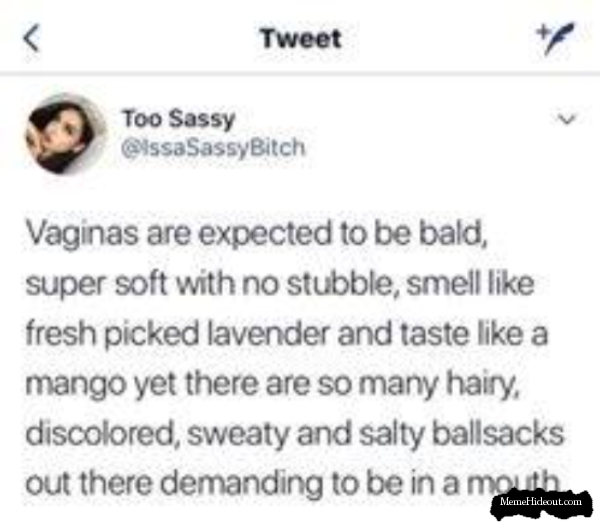Open Too Sassy's profile picture
The width and height of the screenshot is (600, 527).
coord(66,134)
